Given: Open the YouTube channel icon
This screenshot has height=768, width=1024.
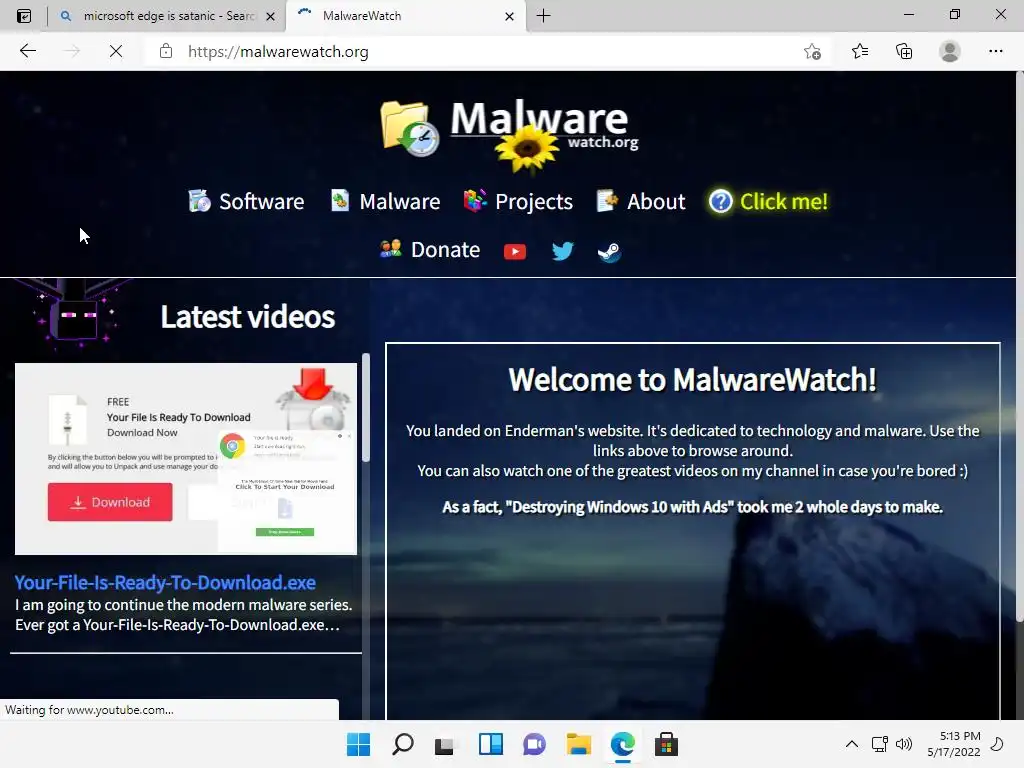Looking at the screenshot, I should (515, 251).
